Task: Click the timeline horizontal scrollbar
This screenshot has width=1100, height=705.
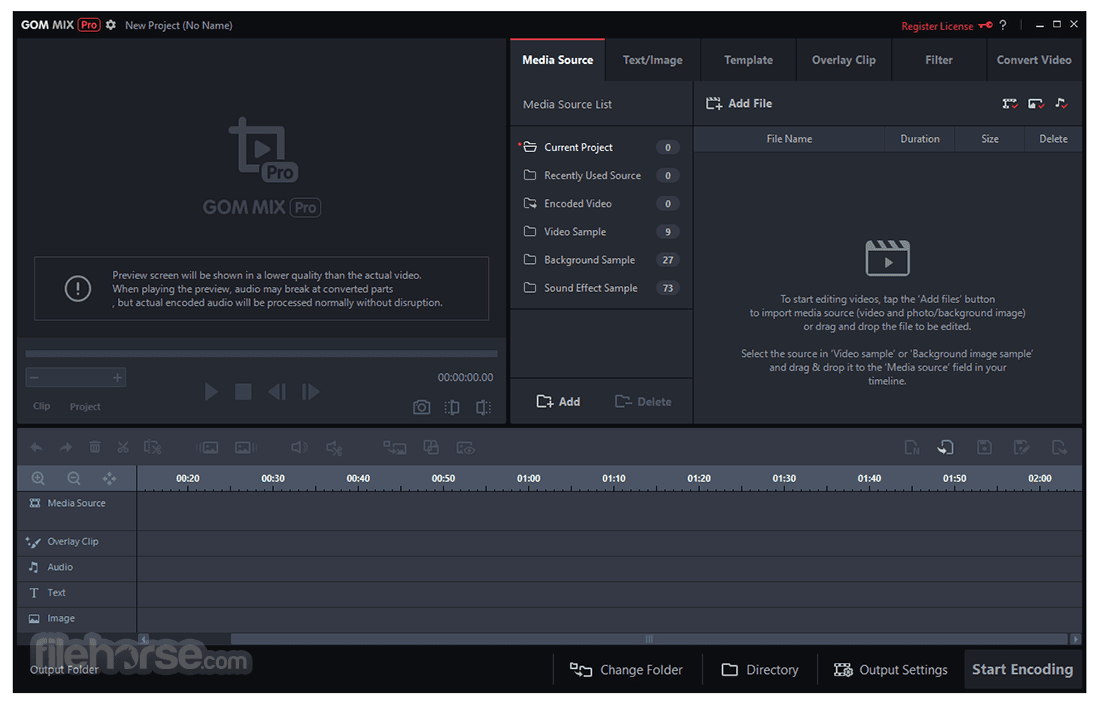Action: click(649, 639)
